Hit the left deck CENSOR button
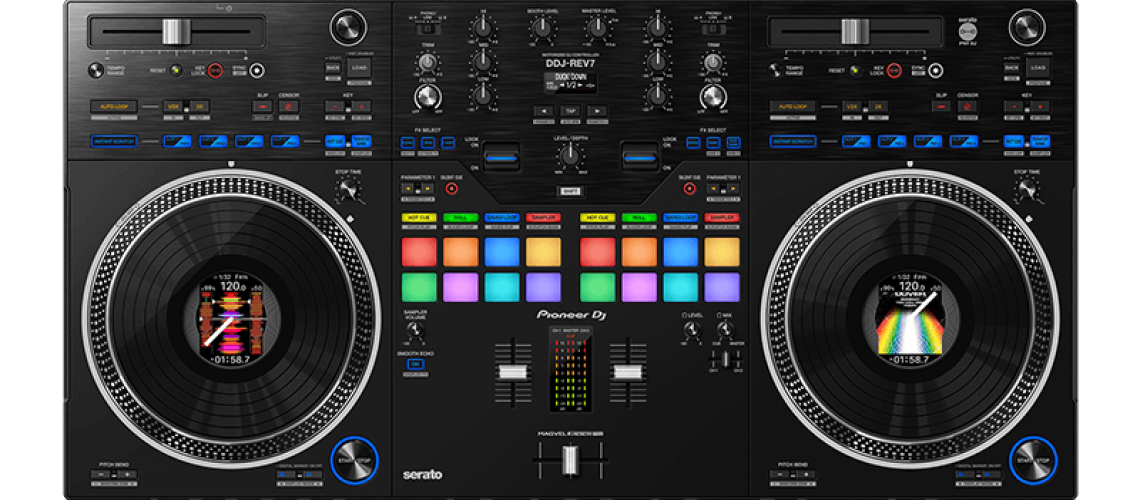Viewport: 1140px width, 500px height. [x=289, y=106]
